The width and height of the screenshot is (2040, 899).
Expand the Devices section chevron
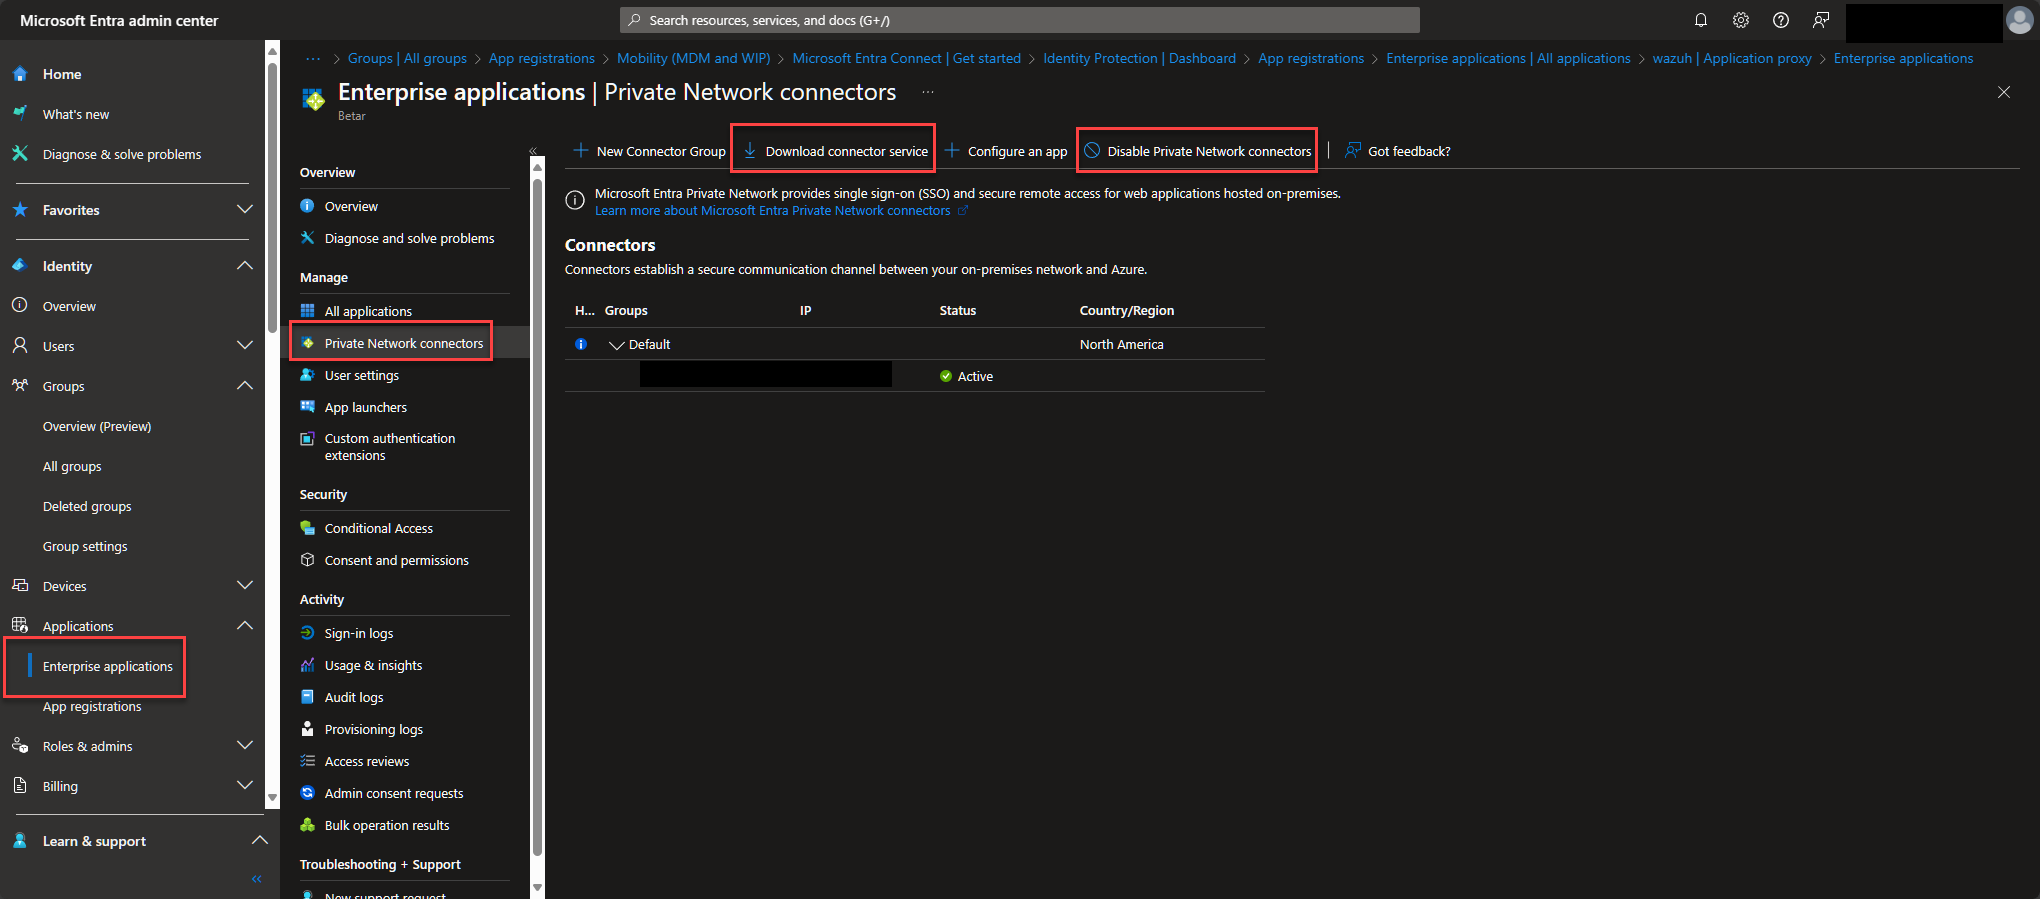coord(244,585)
